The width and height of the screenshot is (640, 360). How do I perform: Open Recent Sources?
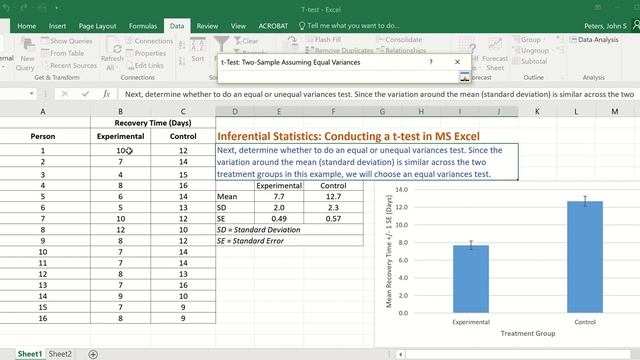pos(69,65)
